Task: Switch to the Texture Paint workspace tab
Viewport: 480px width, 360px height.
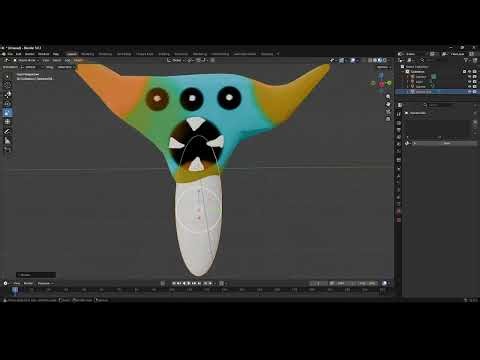Action: (145, 54)
